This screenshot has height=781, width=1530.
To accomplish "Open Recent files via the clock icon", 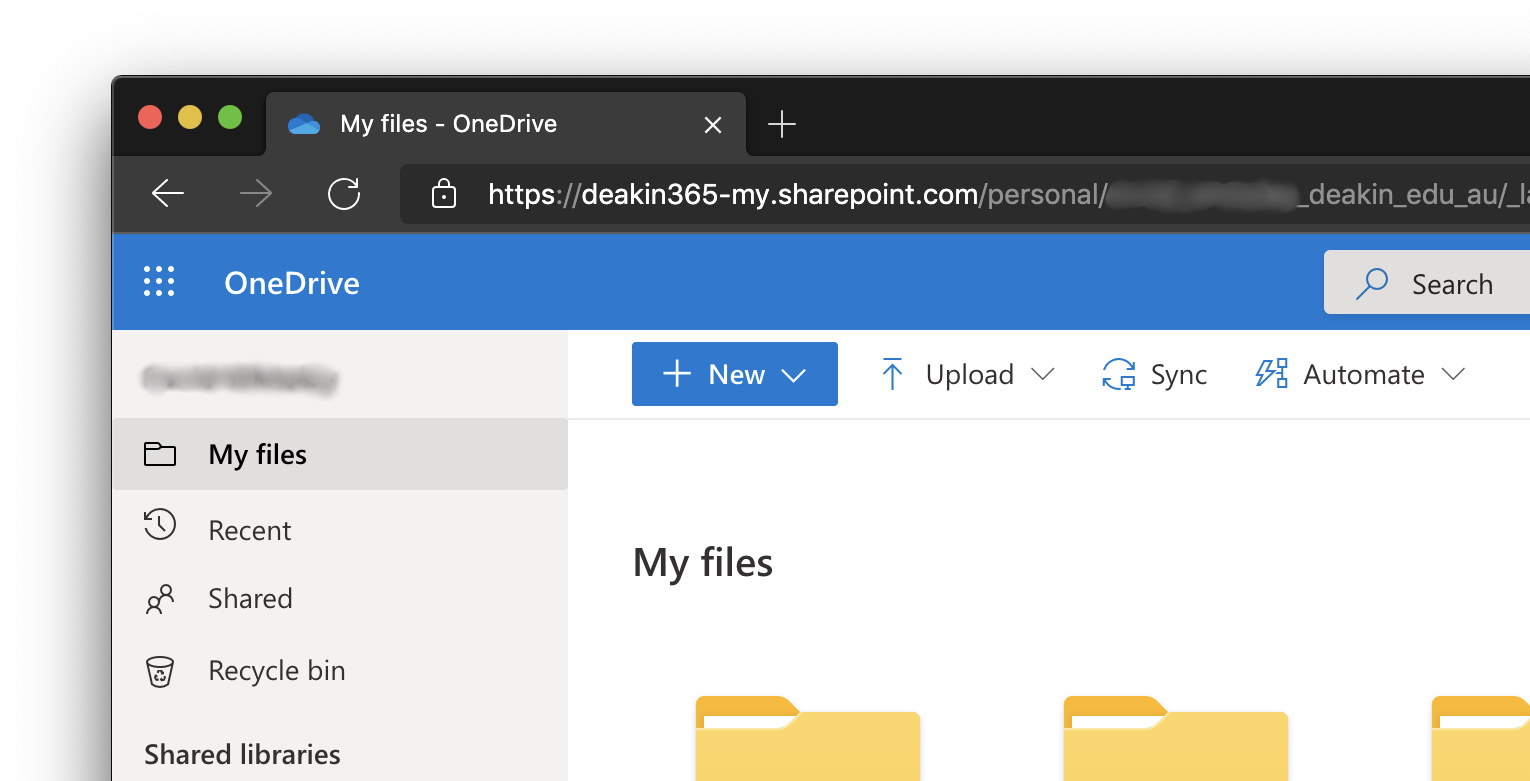I will pyautogui.click(x=160, y=528).
